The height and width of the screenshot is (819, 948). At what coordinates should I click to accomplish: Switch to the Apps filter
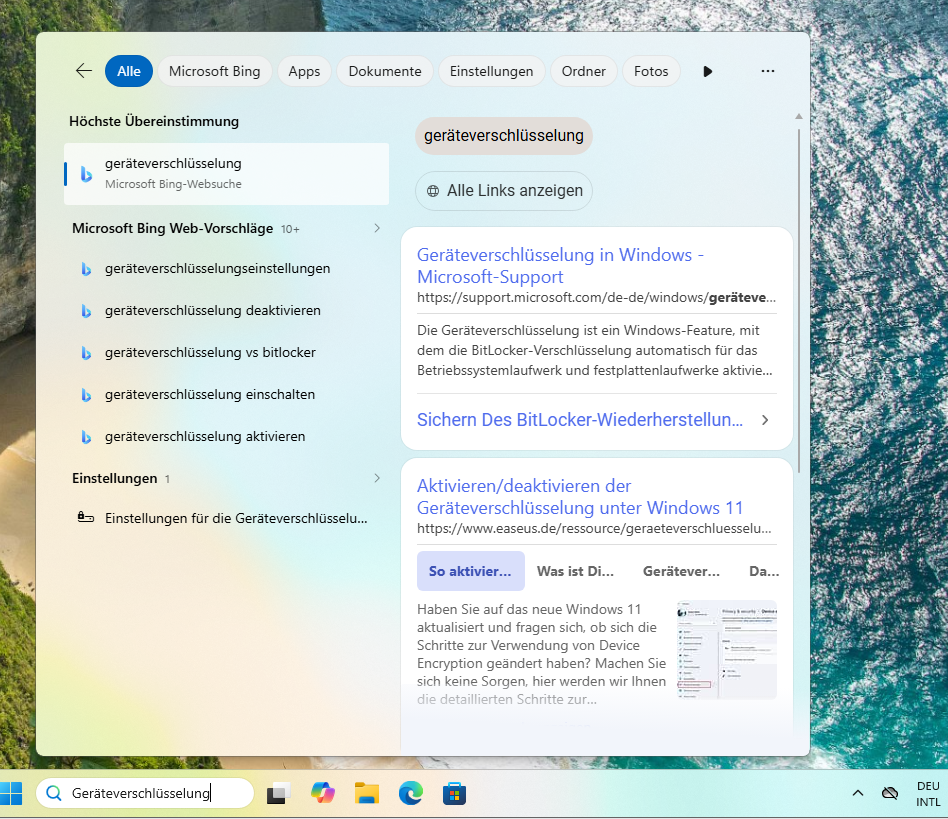pos(304,71)
